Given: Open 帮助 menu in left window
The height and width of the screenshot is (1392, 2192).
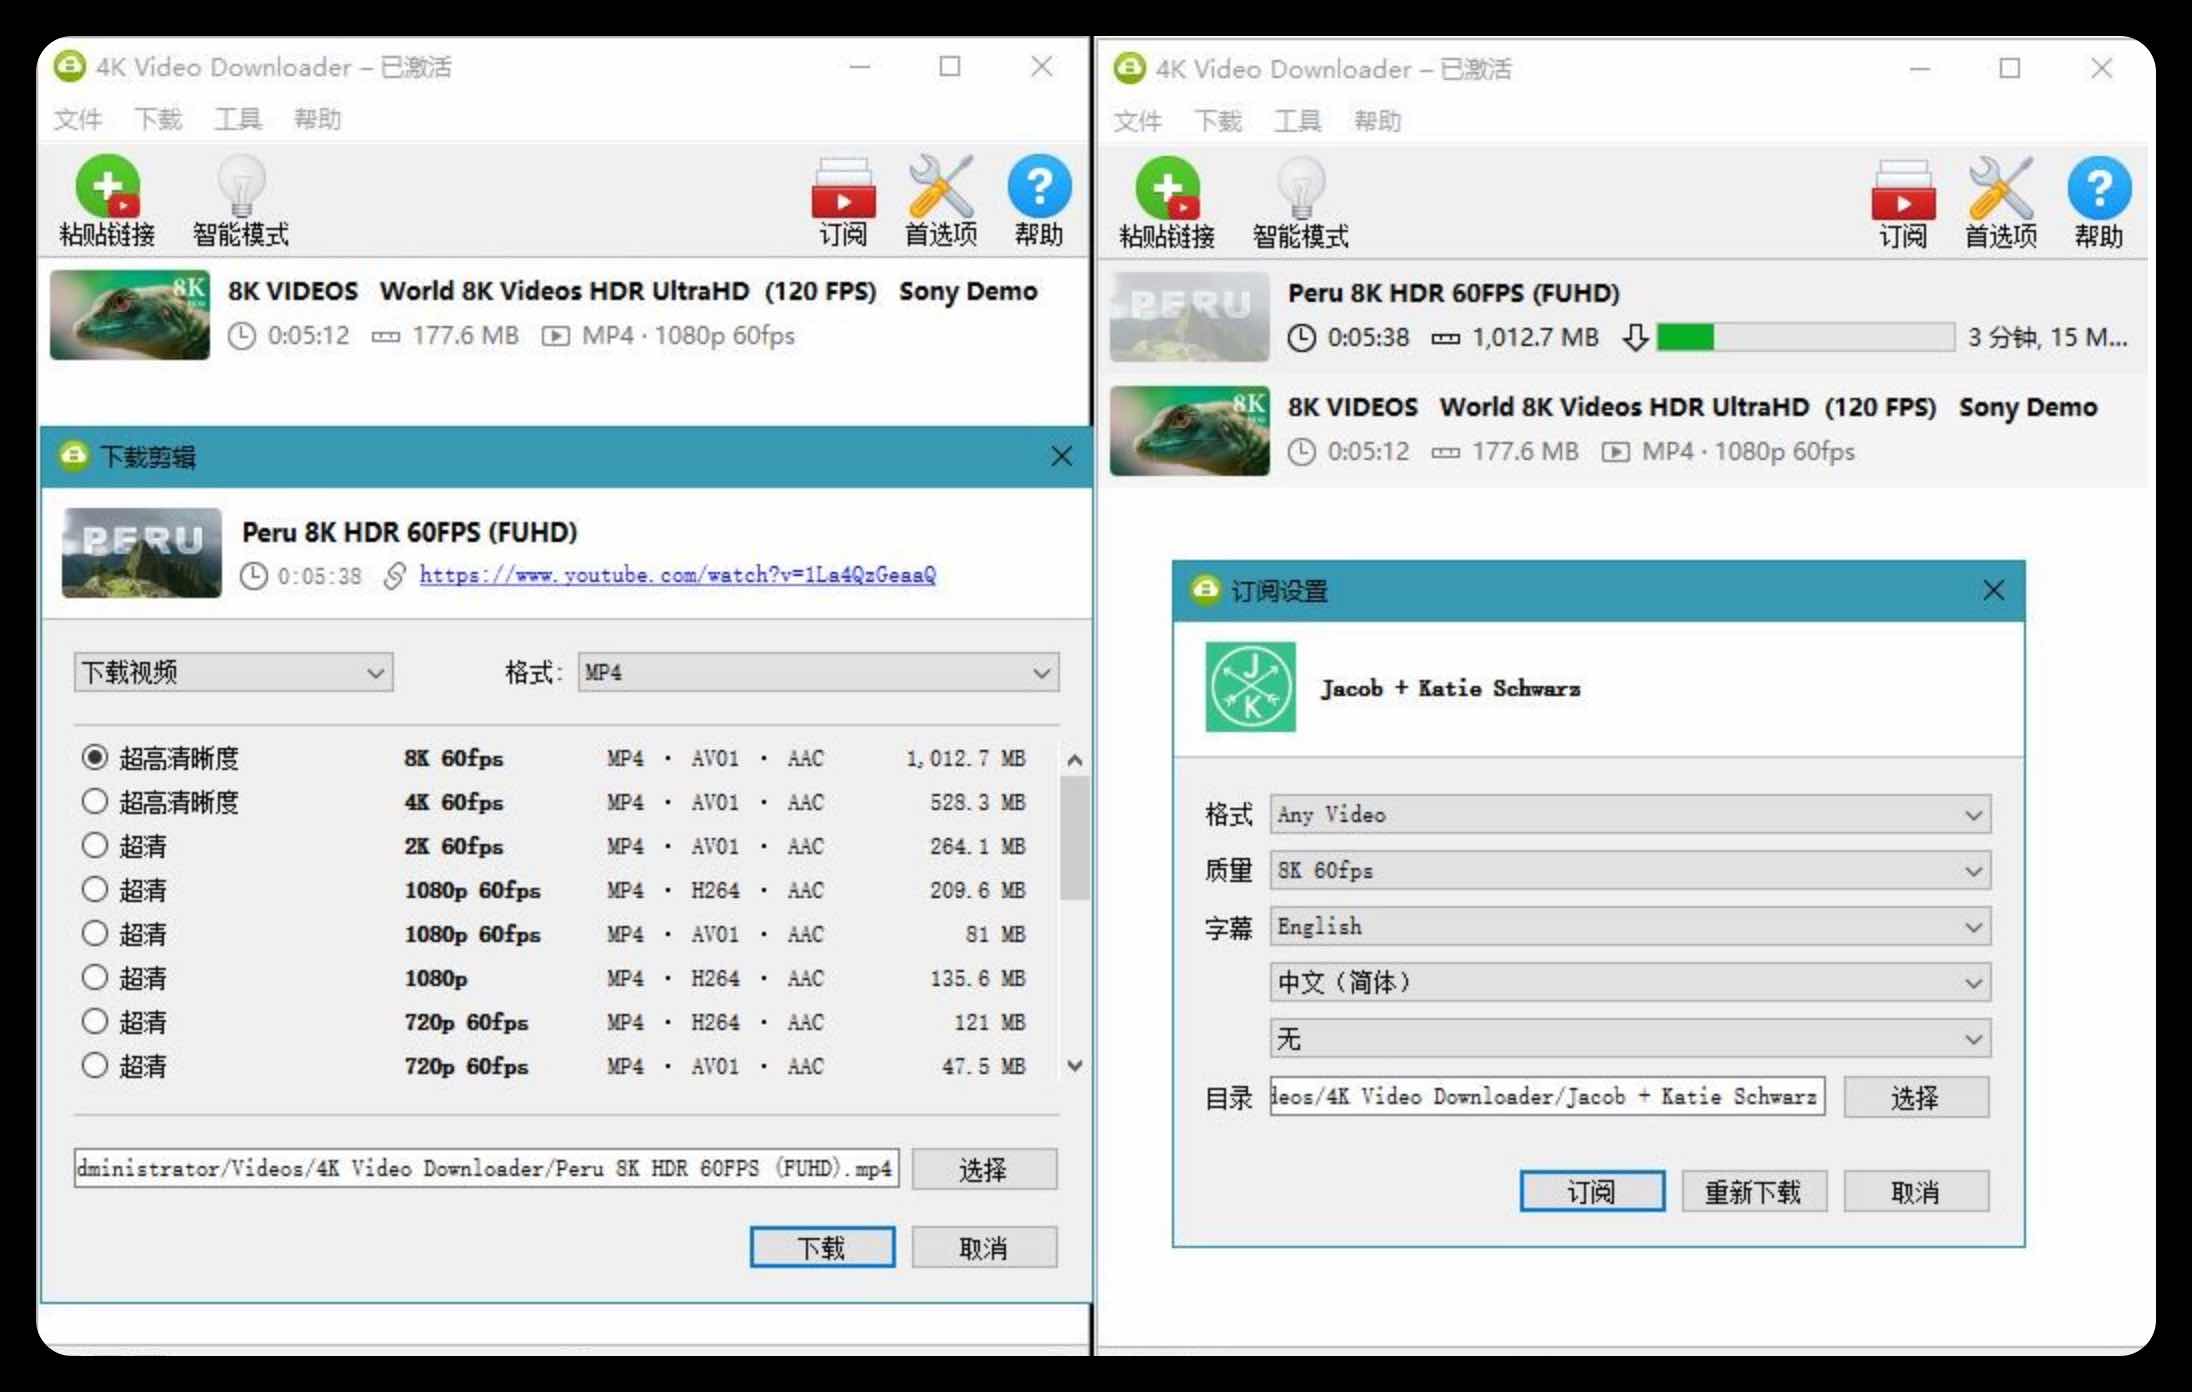Looking at the screenshot, I should (318, 120).
